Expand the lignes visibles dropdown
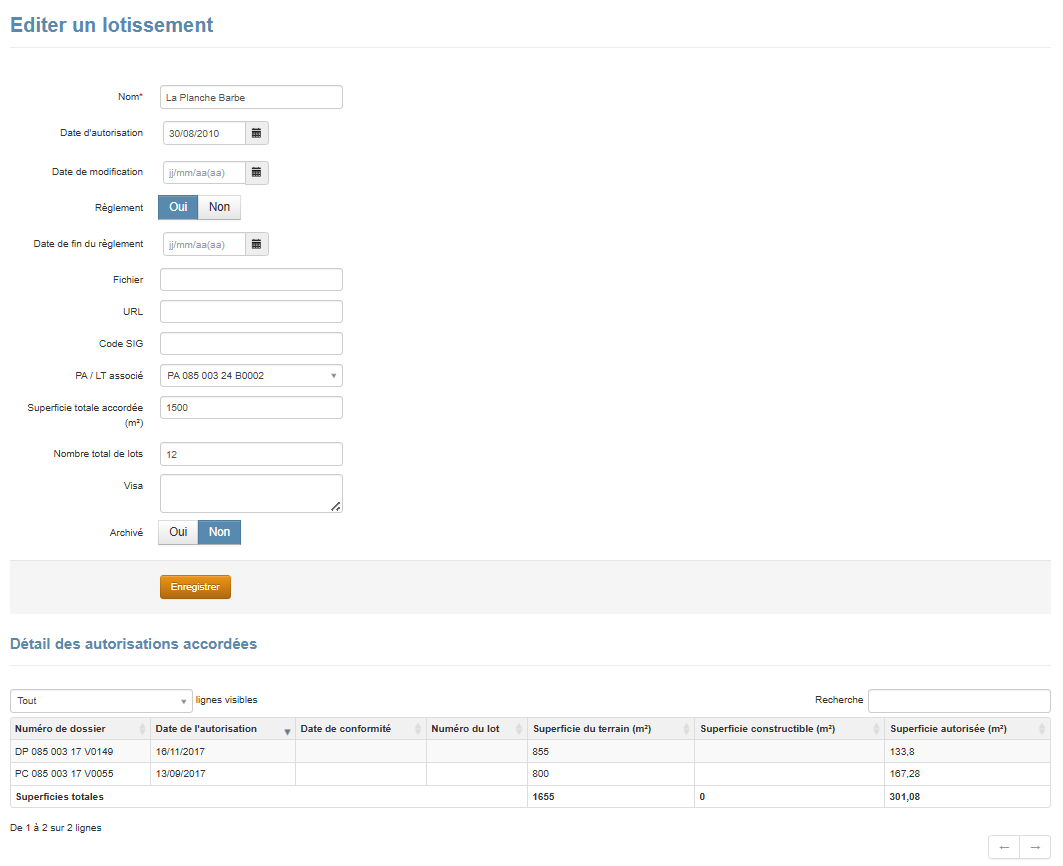 (x=101, y=701)
